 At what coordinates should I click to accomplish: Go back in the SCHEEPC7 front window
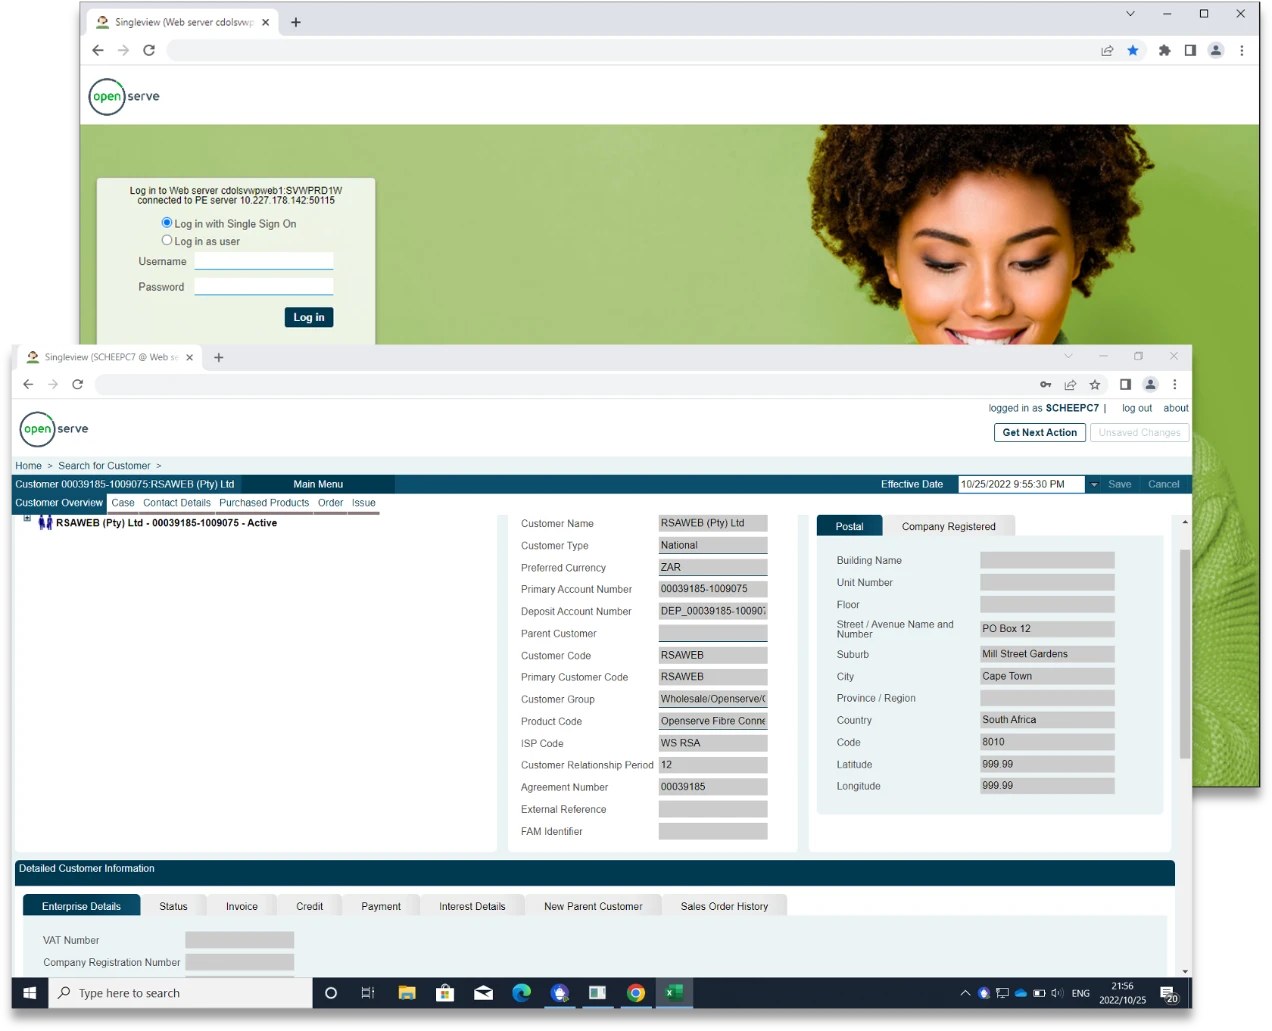coord(28,384)
